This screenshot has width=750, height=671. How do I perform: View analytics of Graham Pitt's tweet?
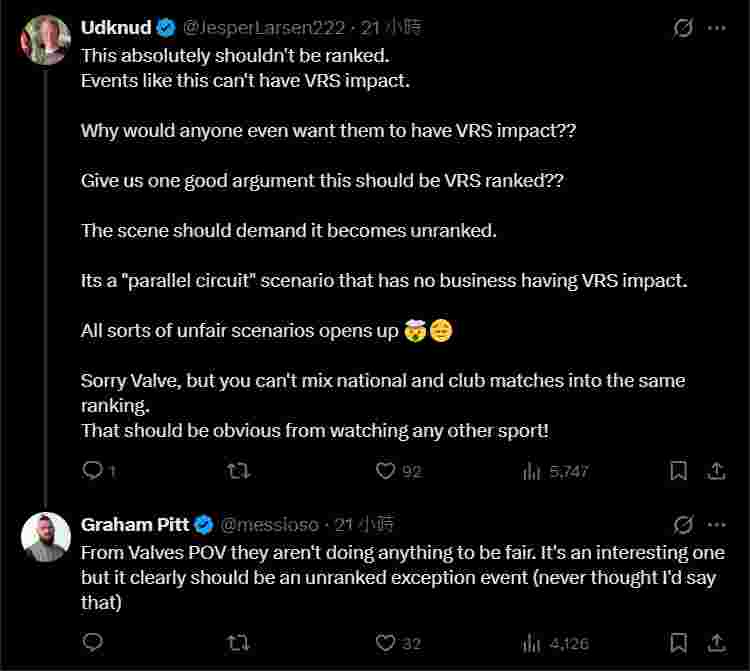[x=532, y=642]
